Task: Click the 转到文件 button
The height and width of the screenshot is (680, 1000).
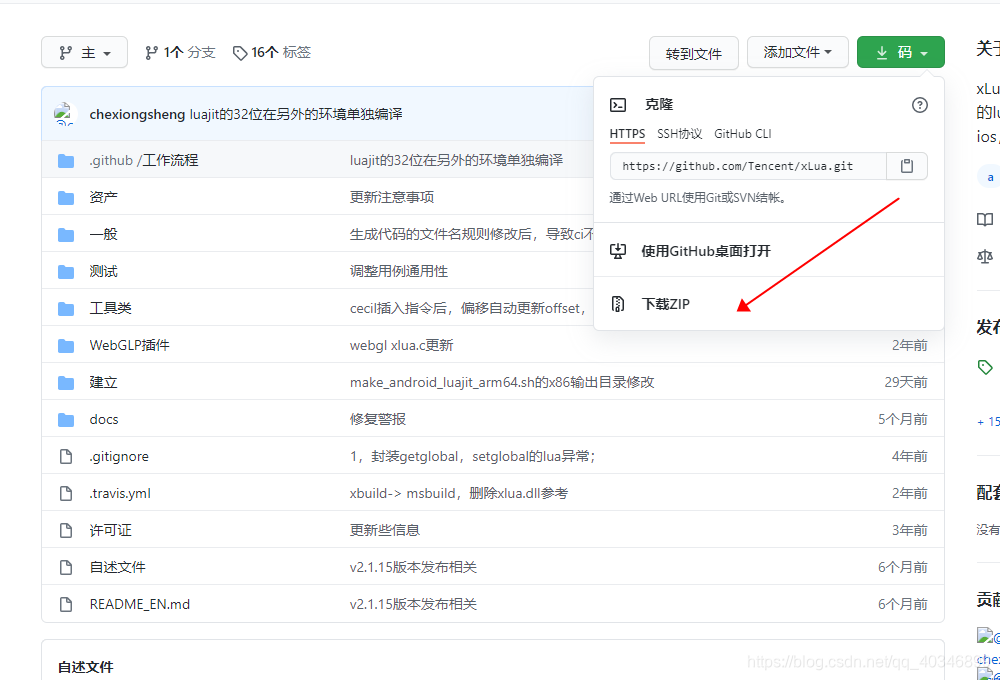Action: [693, 53]
